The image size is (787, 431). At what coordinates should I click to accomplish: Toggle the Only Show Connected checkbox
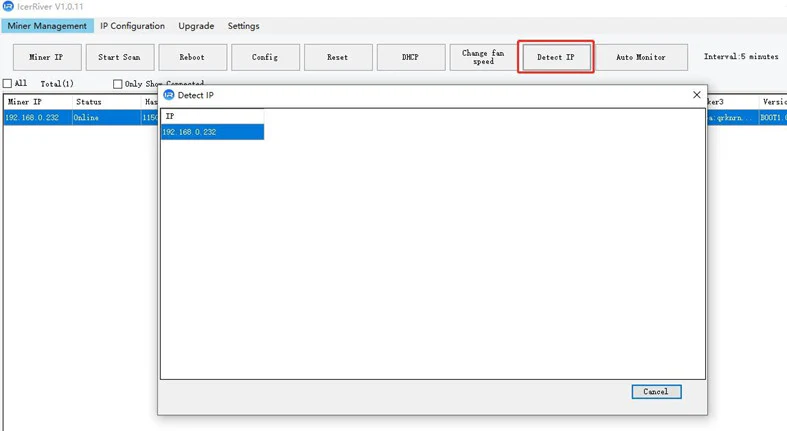point(117,84)
